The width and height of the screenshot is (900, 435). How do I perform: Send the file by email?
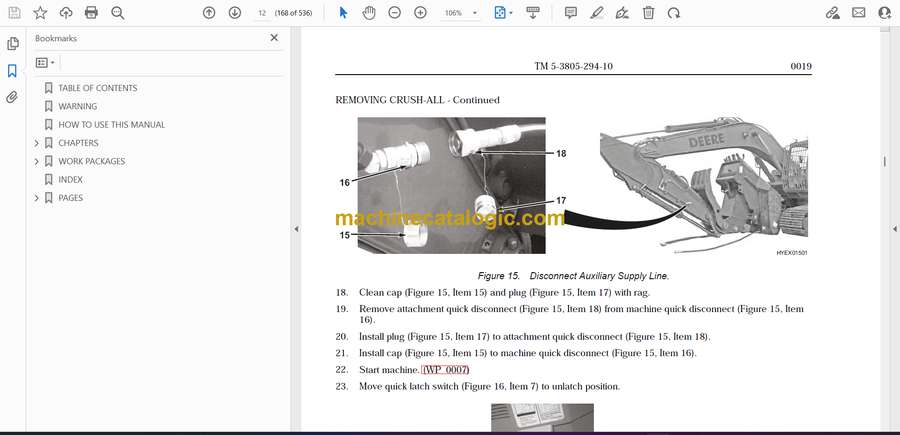[x=859, y=13]
